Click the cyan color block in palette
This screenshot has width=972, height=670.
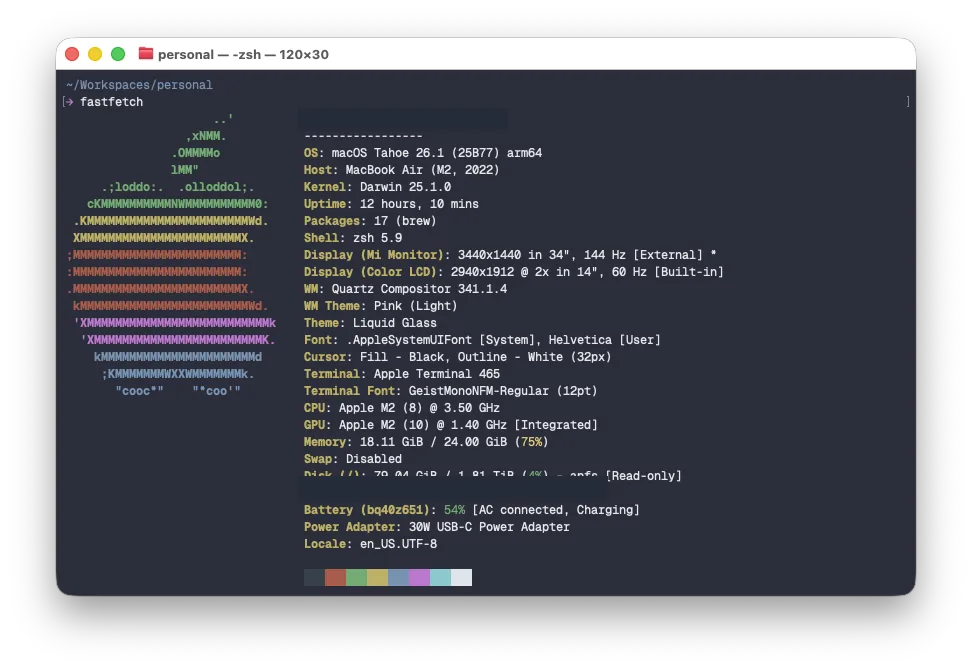click(x=441, y=578)
